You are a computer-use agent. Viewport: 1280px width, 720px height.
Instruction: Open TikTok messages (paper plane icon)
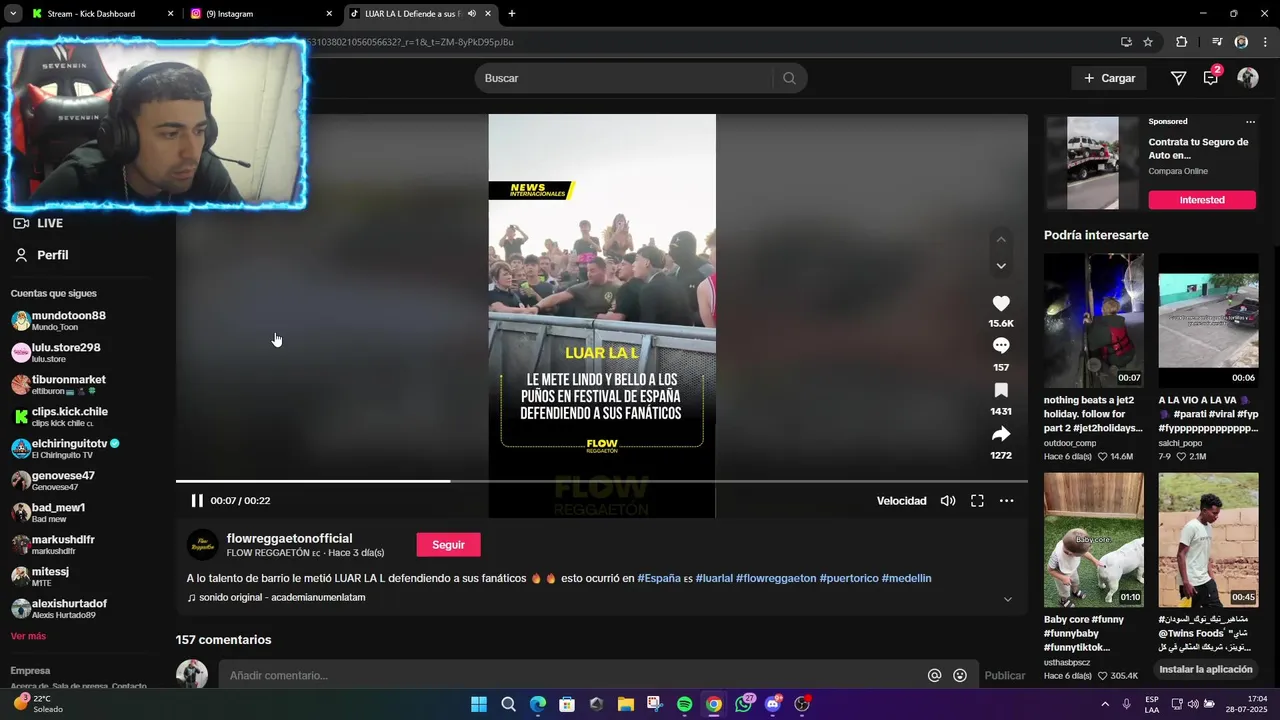coord(1178,78)
